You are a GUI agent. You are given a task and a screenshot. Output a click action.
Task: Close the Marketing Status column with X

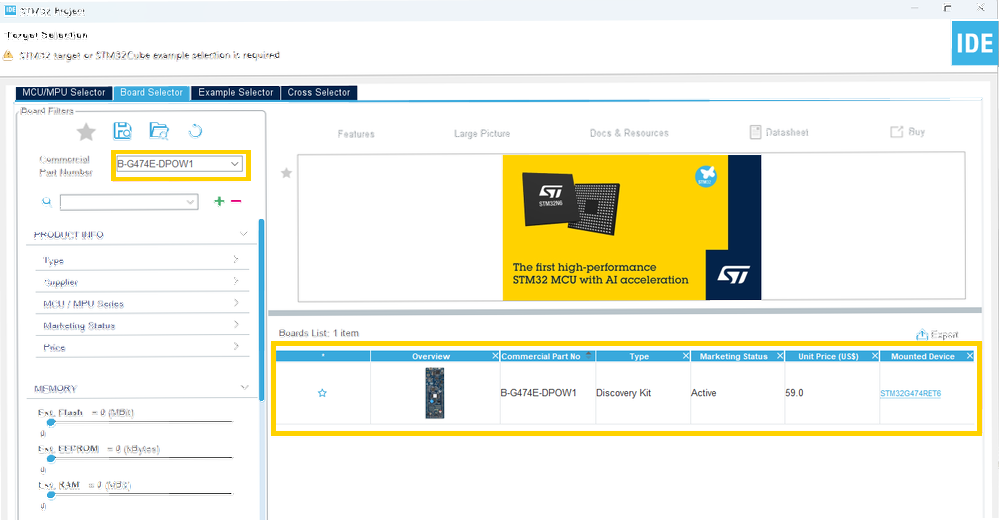(780, 356)
